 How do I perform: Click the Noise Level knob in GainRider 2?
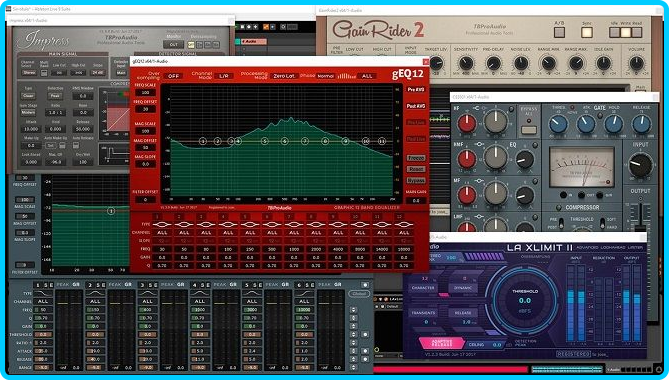click(x=521, y=64)
